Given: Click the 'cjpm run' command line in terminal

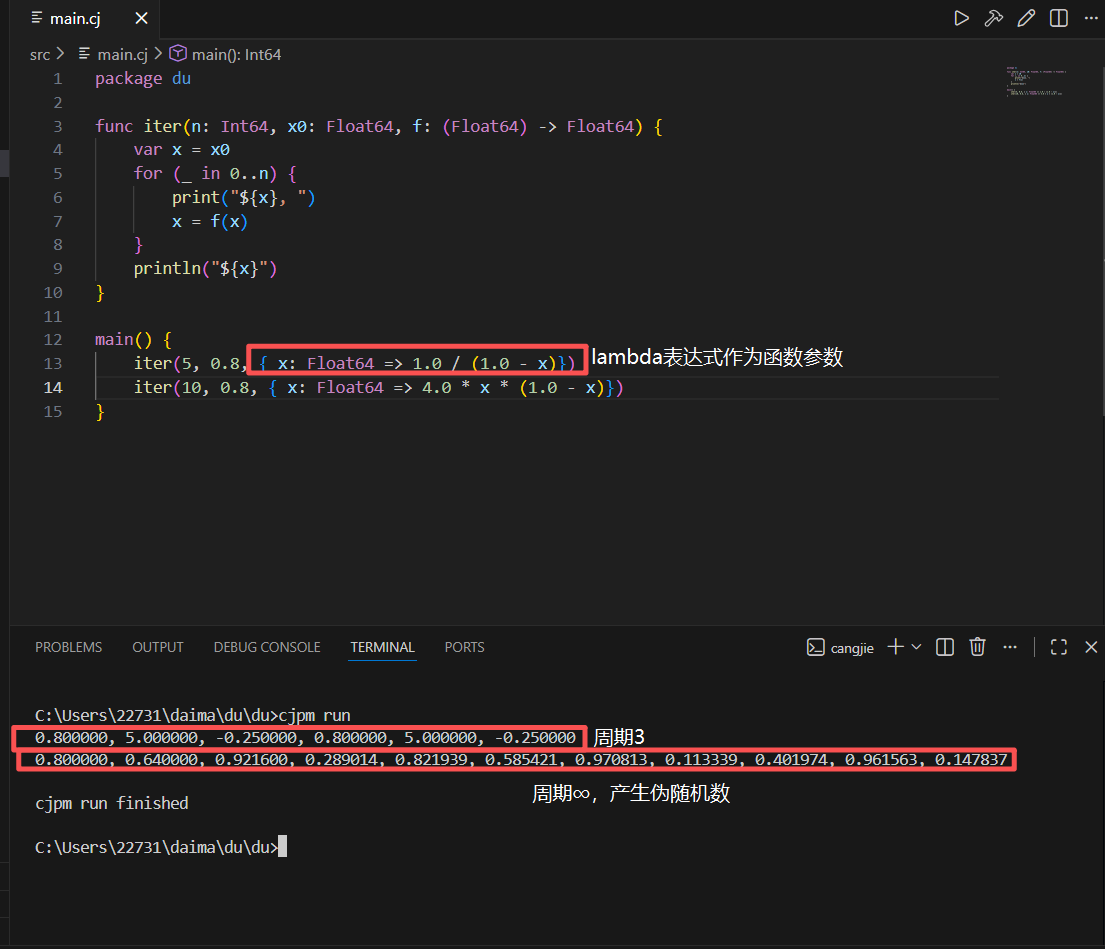Looking at the screenshot, I should coord(192,715).
